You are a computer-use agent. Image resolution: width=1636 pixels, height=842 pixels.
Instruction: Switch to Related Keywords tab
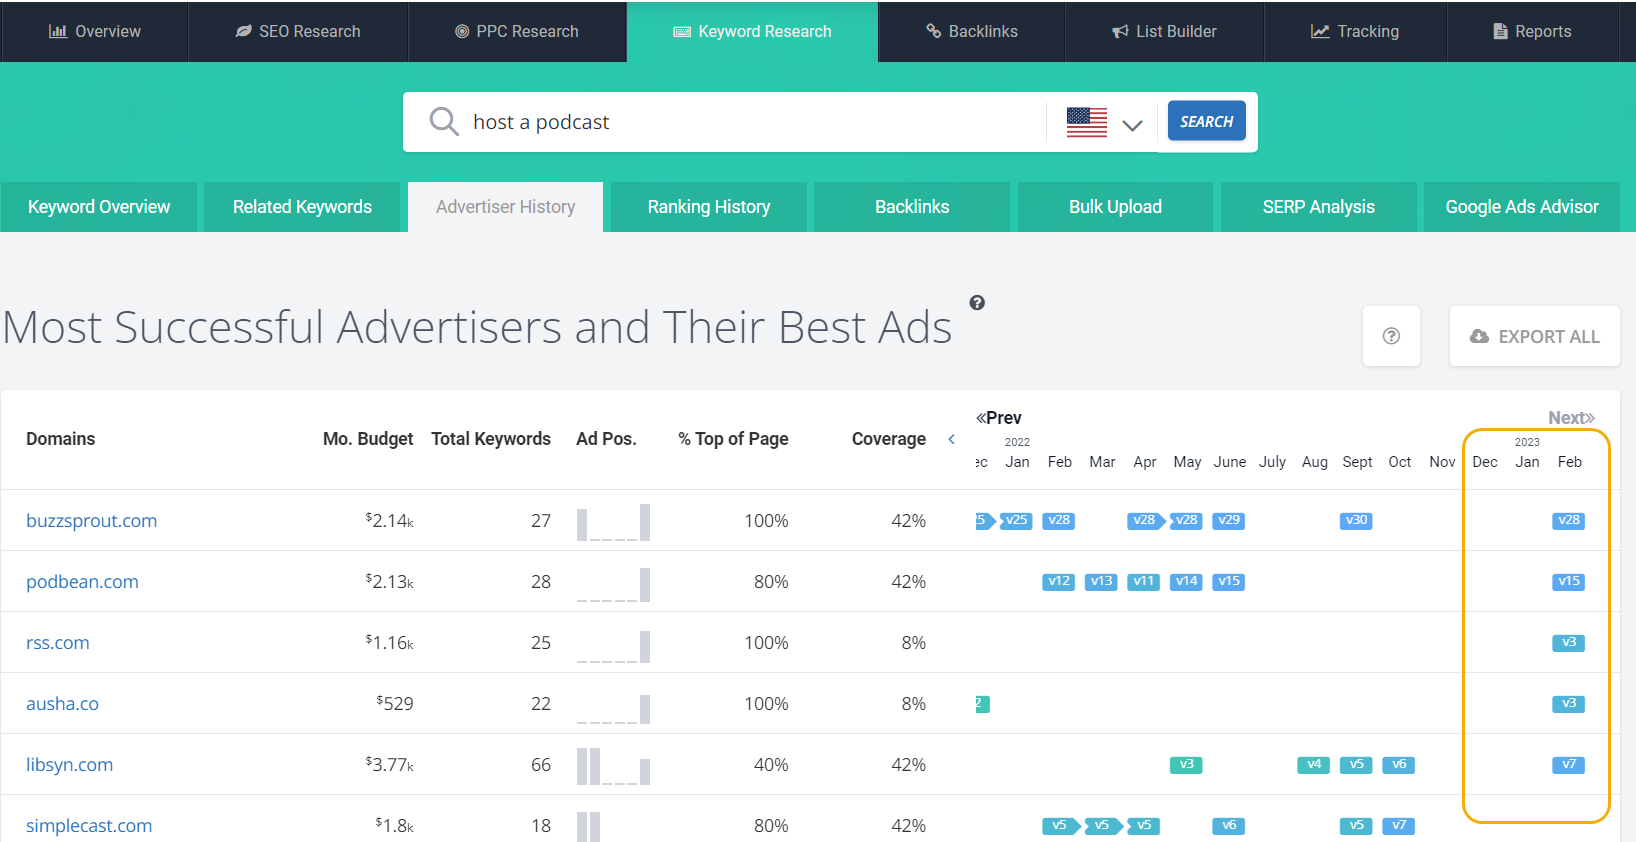pyautogui.click(x=302, y=207)
